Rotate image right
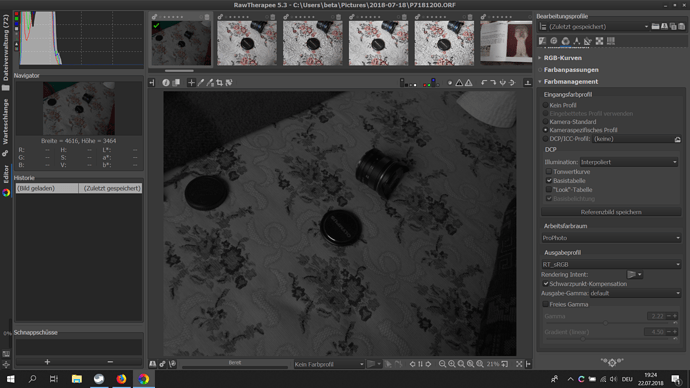690x388 pixels. 493,83
